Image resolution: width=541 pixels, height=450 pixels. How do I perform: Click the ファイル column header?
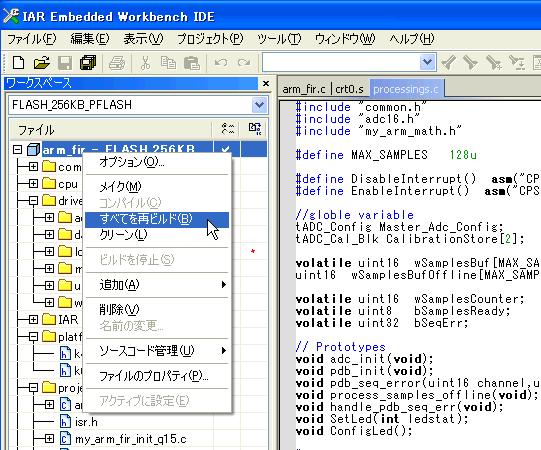tap(110, 130)
